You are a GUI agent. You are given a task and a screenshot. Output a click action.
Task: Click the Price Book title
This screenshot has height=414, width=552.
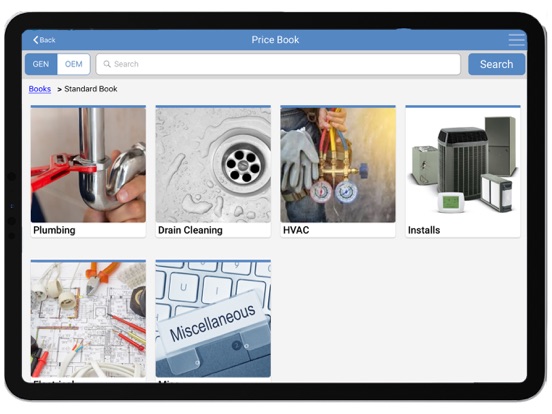click(275, 40)
